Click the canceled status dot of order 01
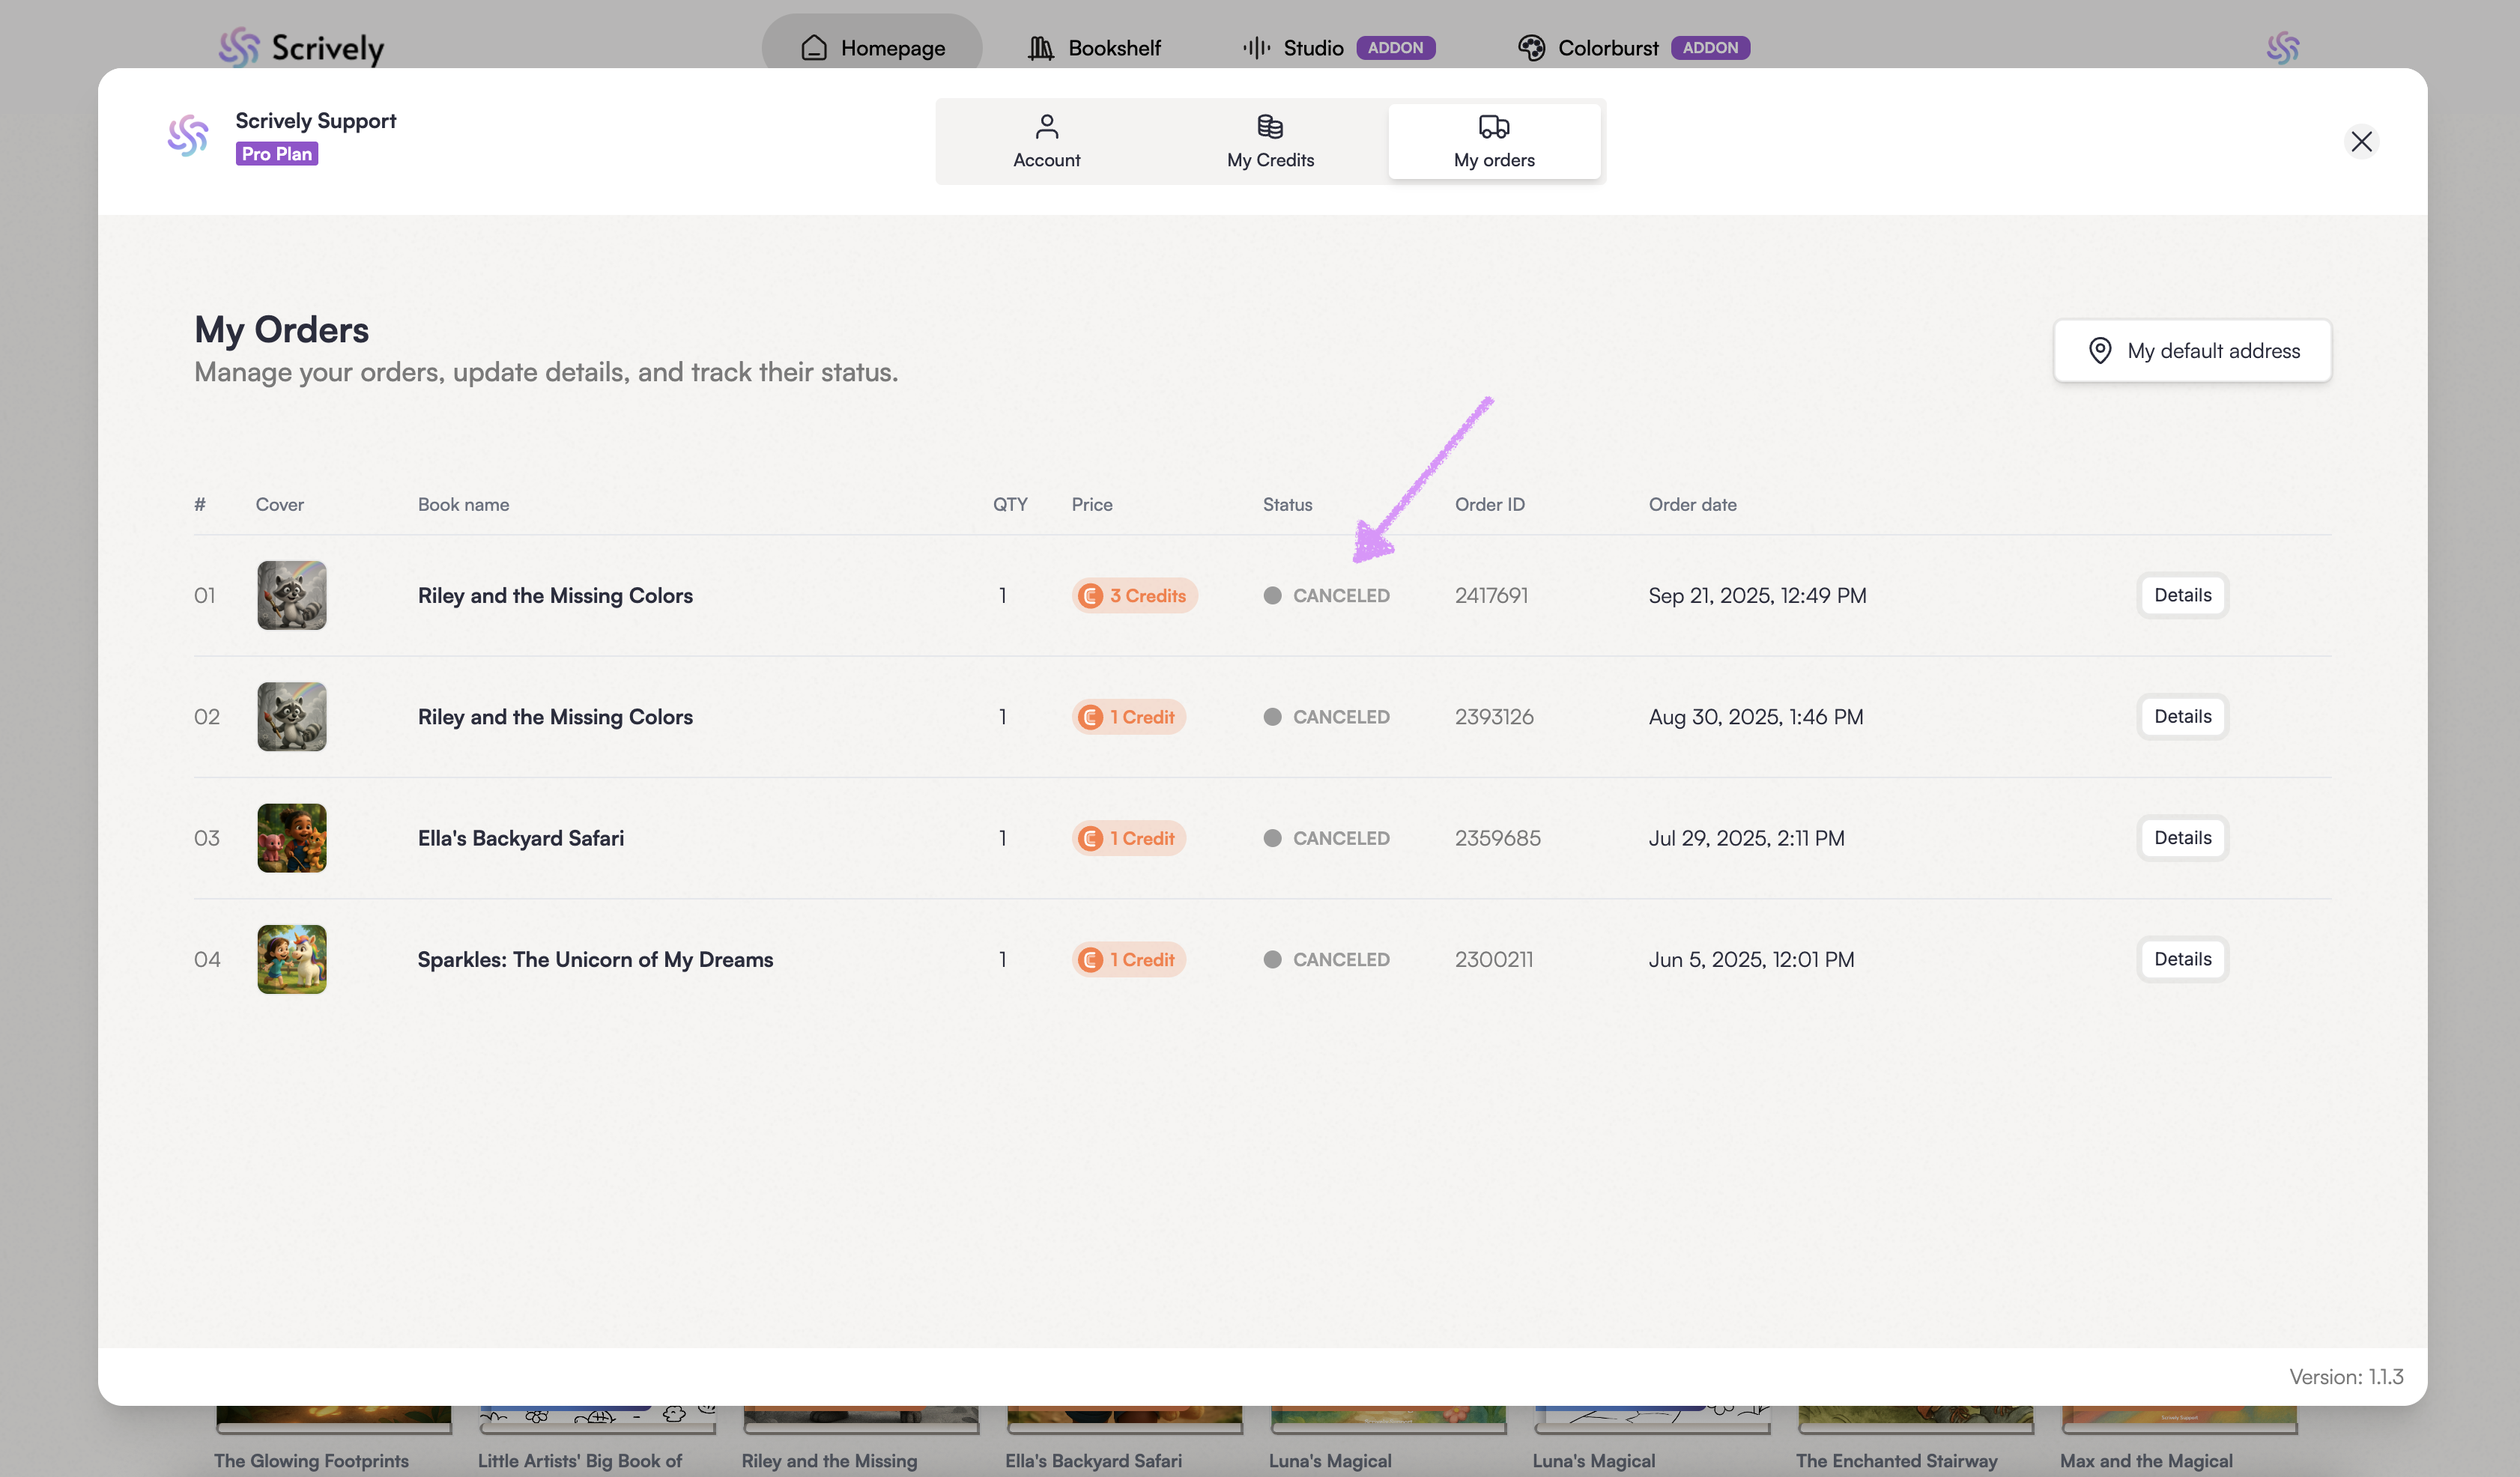The width and height of the screenshot is (2520, 1477). click(1272, 596)
